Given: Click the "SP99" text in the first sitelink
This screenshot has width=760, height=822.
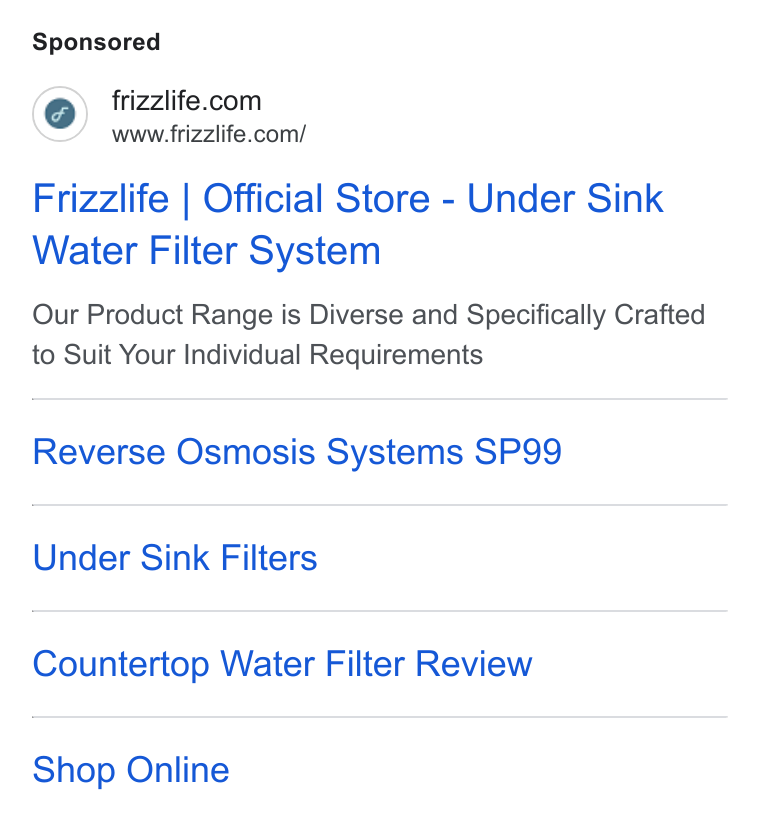Looking at the screenshot, I should point(518,451).
